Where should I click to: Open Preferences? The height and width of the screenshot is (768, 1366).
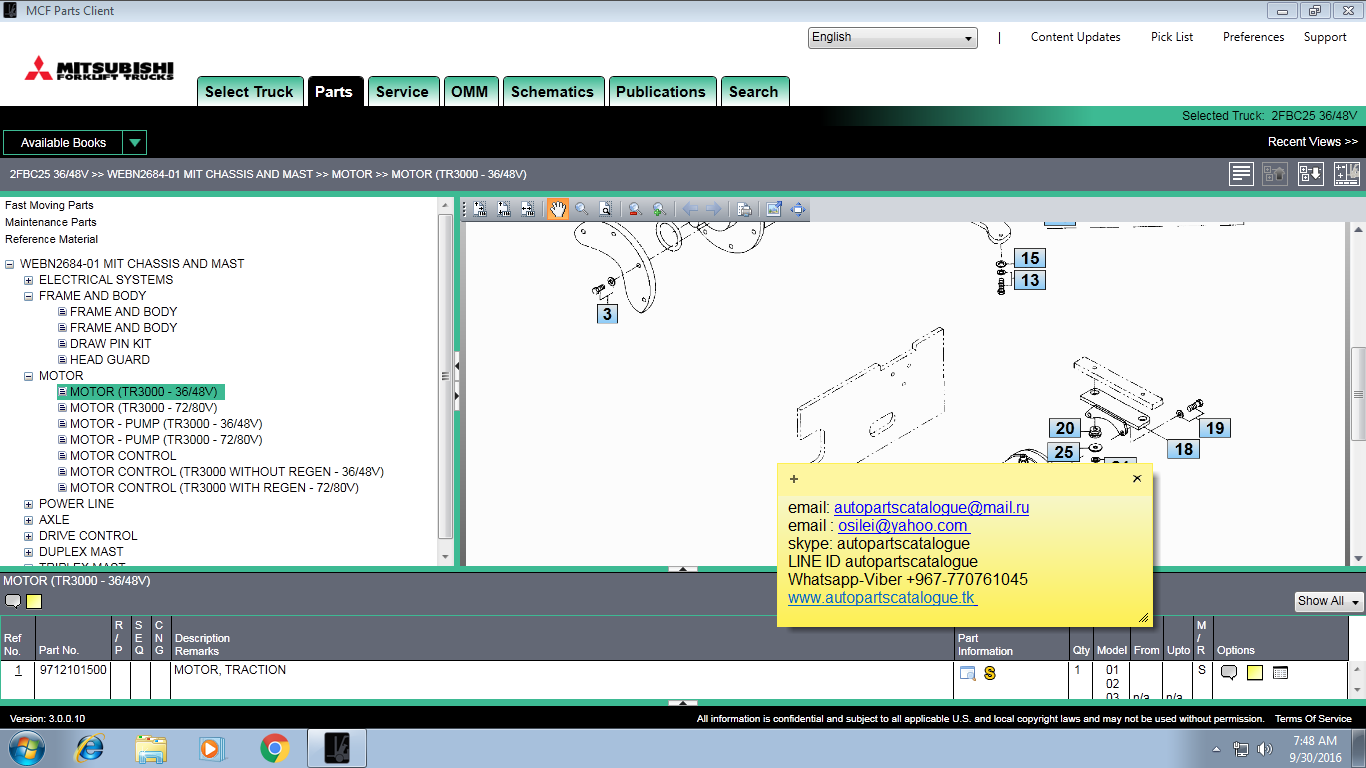1254,37
